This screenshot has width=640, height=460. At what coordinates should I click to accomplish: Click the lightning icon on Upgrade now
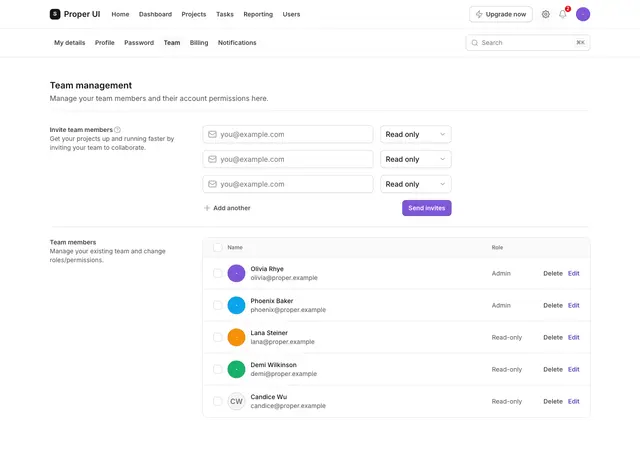click(479, 14)
